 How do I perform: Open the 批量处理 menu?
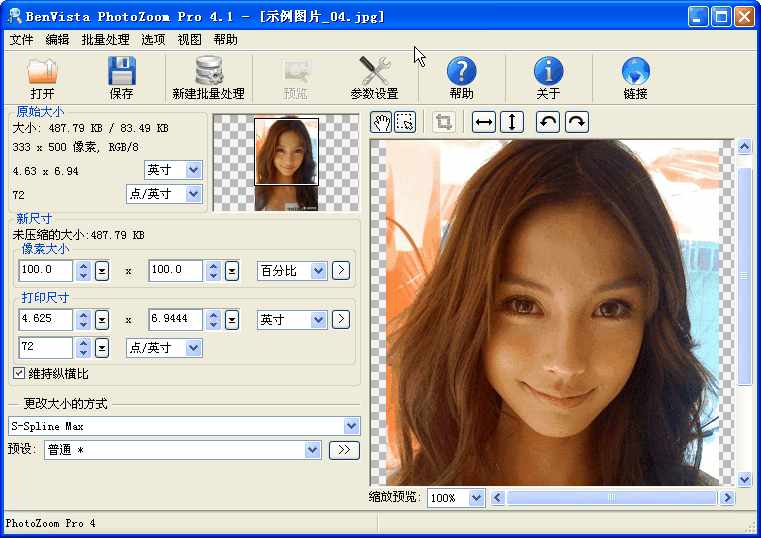pyautogui.click(x=105, y=40)
